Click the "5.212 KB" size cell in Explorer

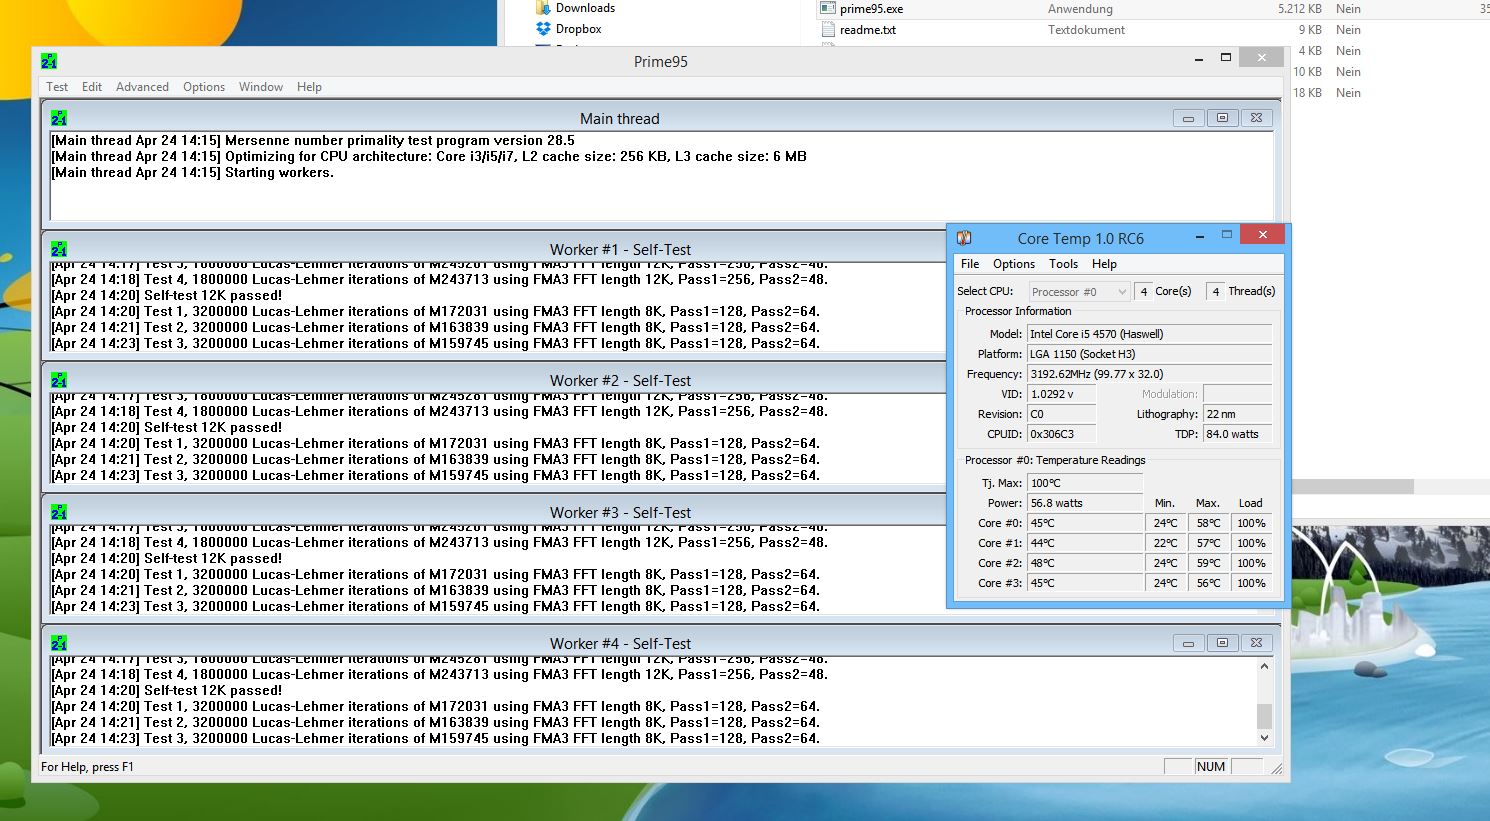point(1299,8)
